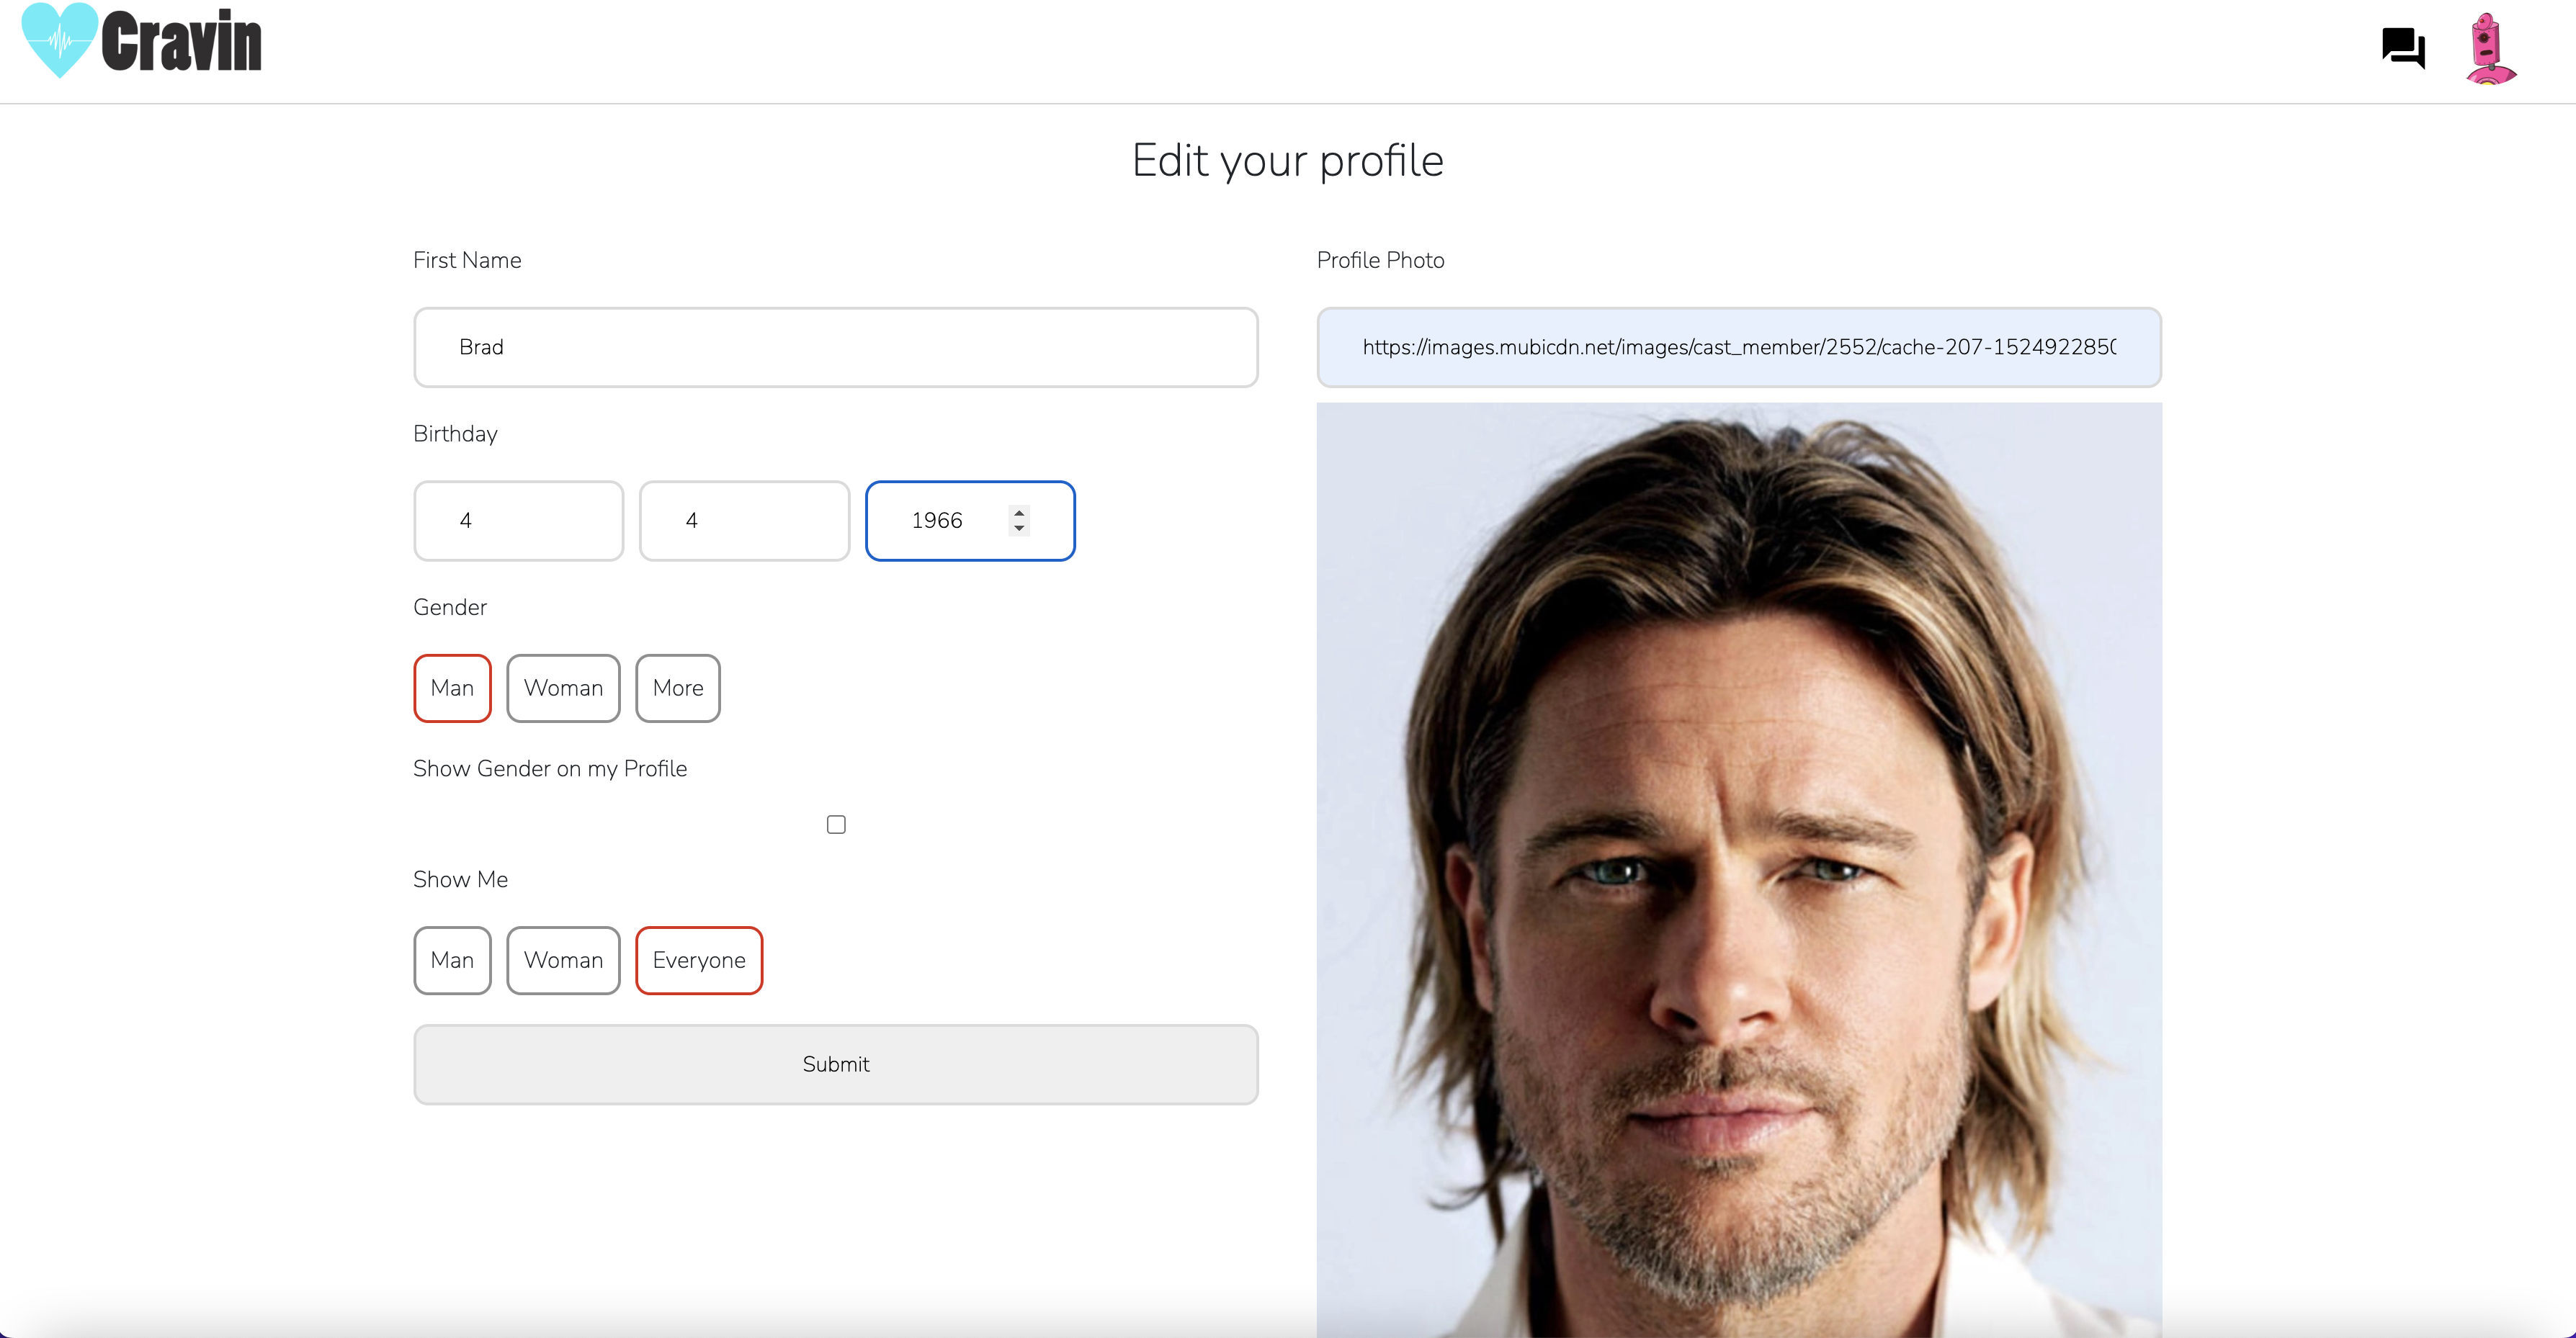Select Man under Gender
Image resolution: width=2576 pixels, height=1338 pixels.
click(x=452, y=688)
